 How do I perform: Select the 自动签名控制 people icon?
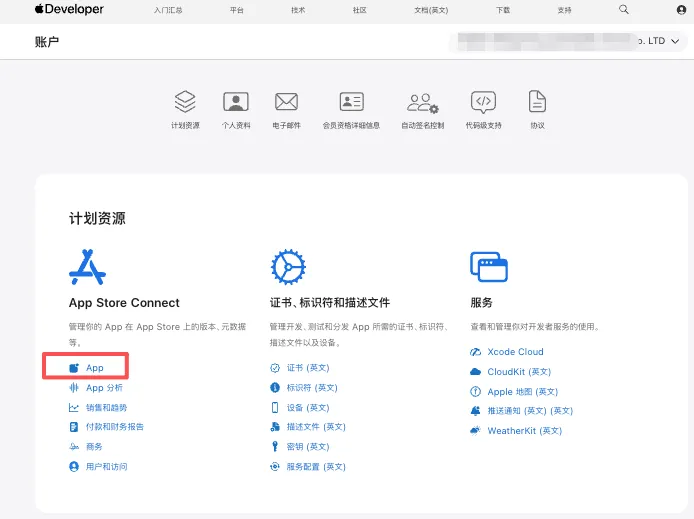coord(423,103)
